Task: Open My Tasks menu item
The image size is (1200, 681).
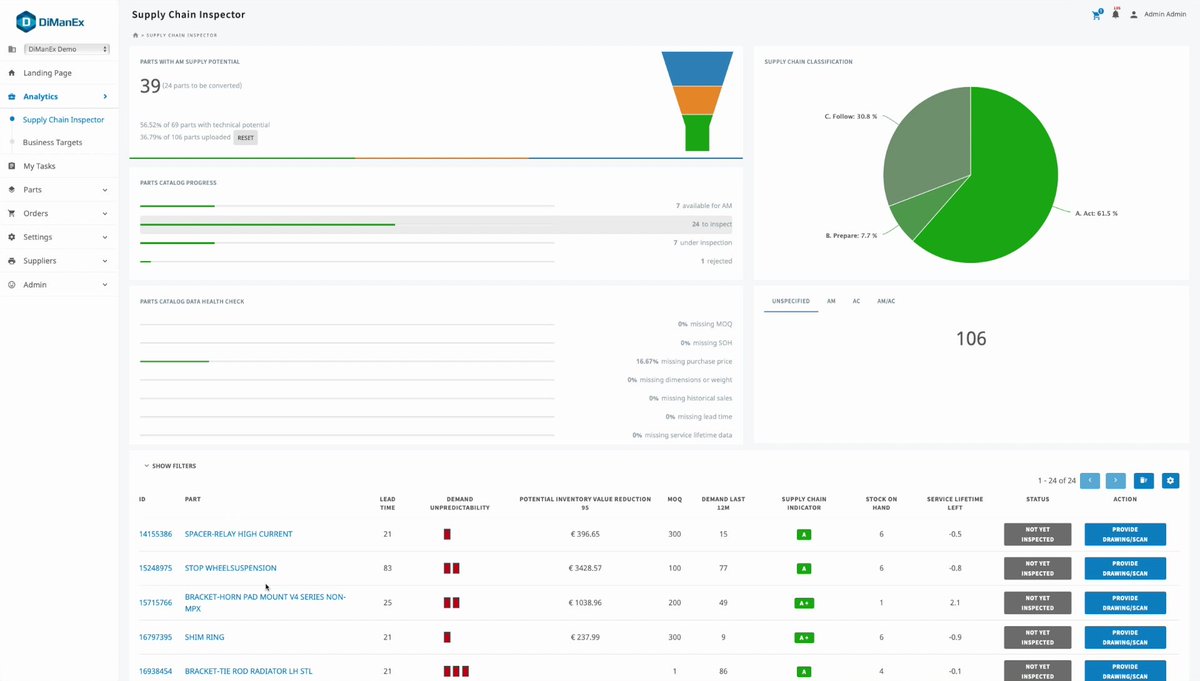Action: (40, 166)
